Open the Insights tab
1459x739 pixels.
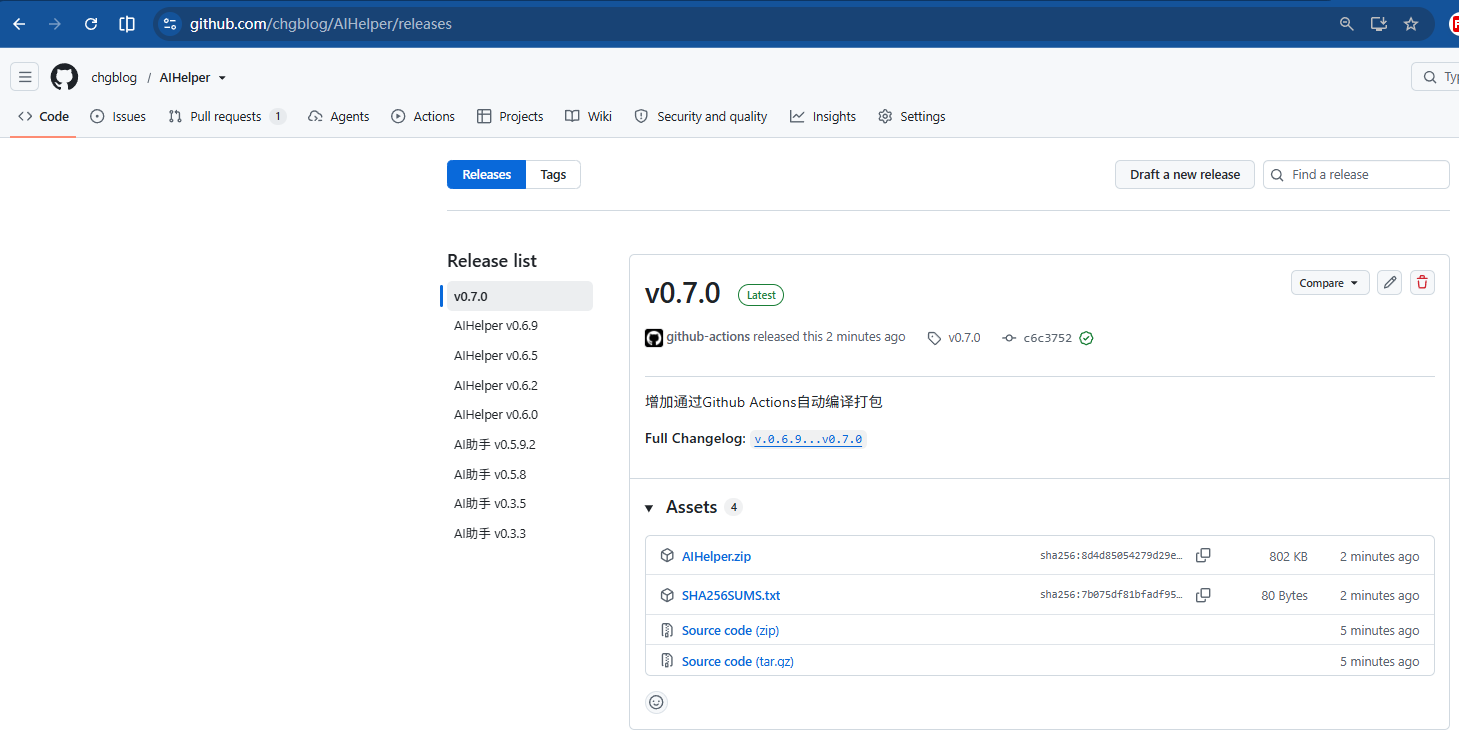tap(823, 117)
